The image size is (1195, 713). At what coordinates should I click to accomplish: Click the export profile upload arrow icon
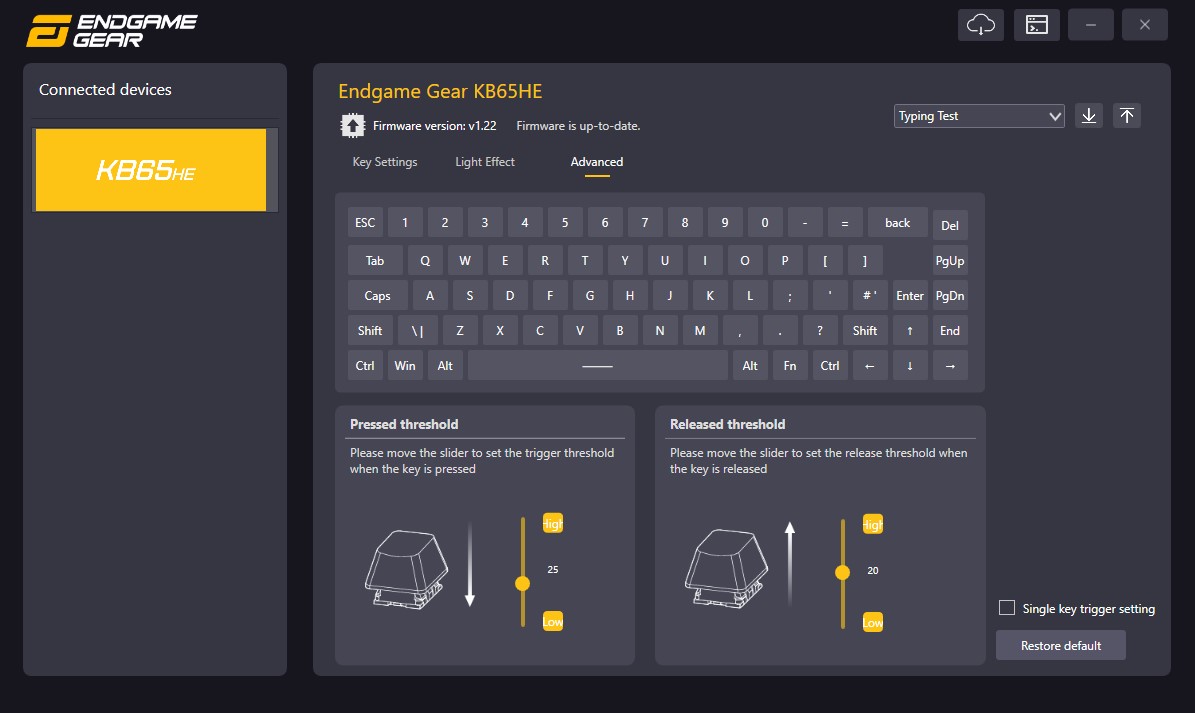(1126, 116)
